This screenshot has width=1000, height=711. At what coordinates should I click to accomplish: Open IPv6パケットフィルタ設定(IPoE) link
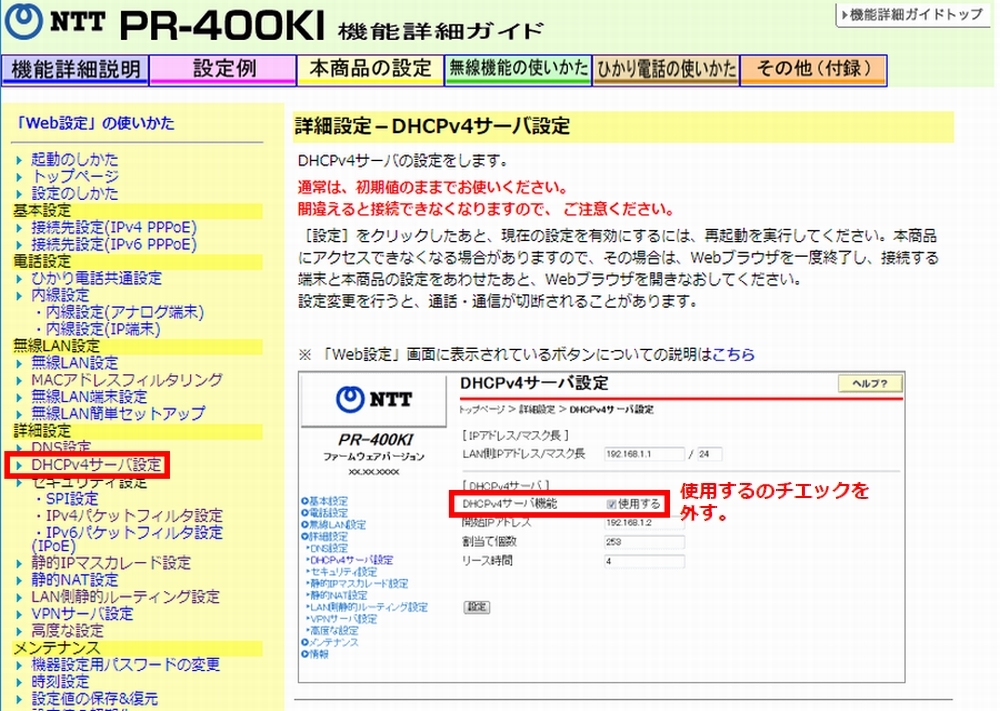(x=127, y=539)
